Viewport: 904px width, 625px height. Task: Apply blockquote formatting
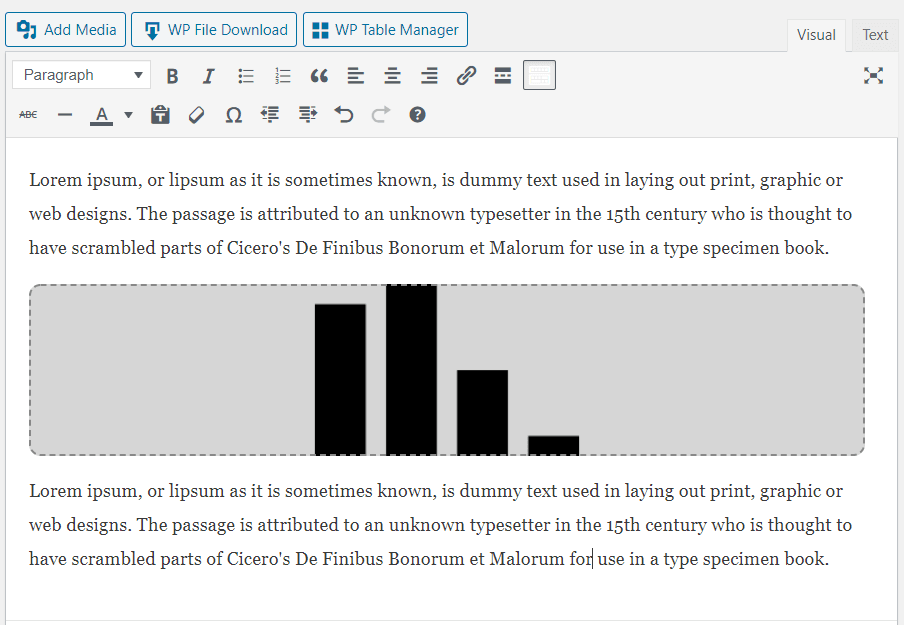(x=319, y=76)
